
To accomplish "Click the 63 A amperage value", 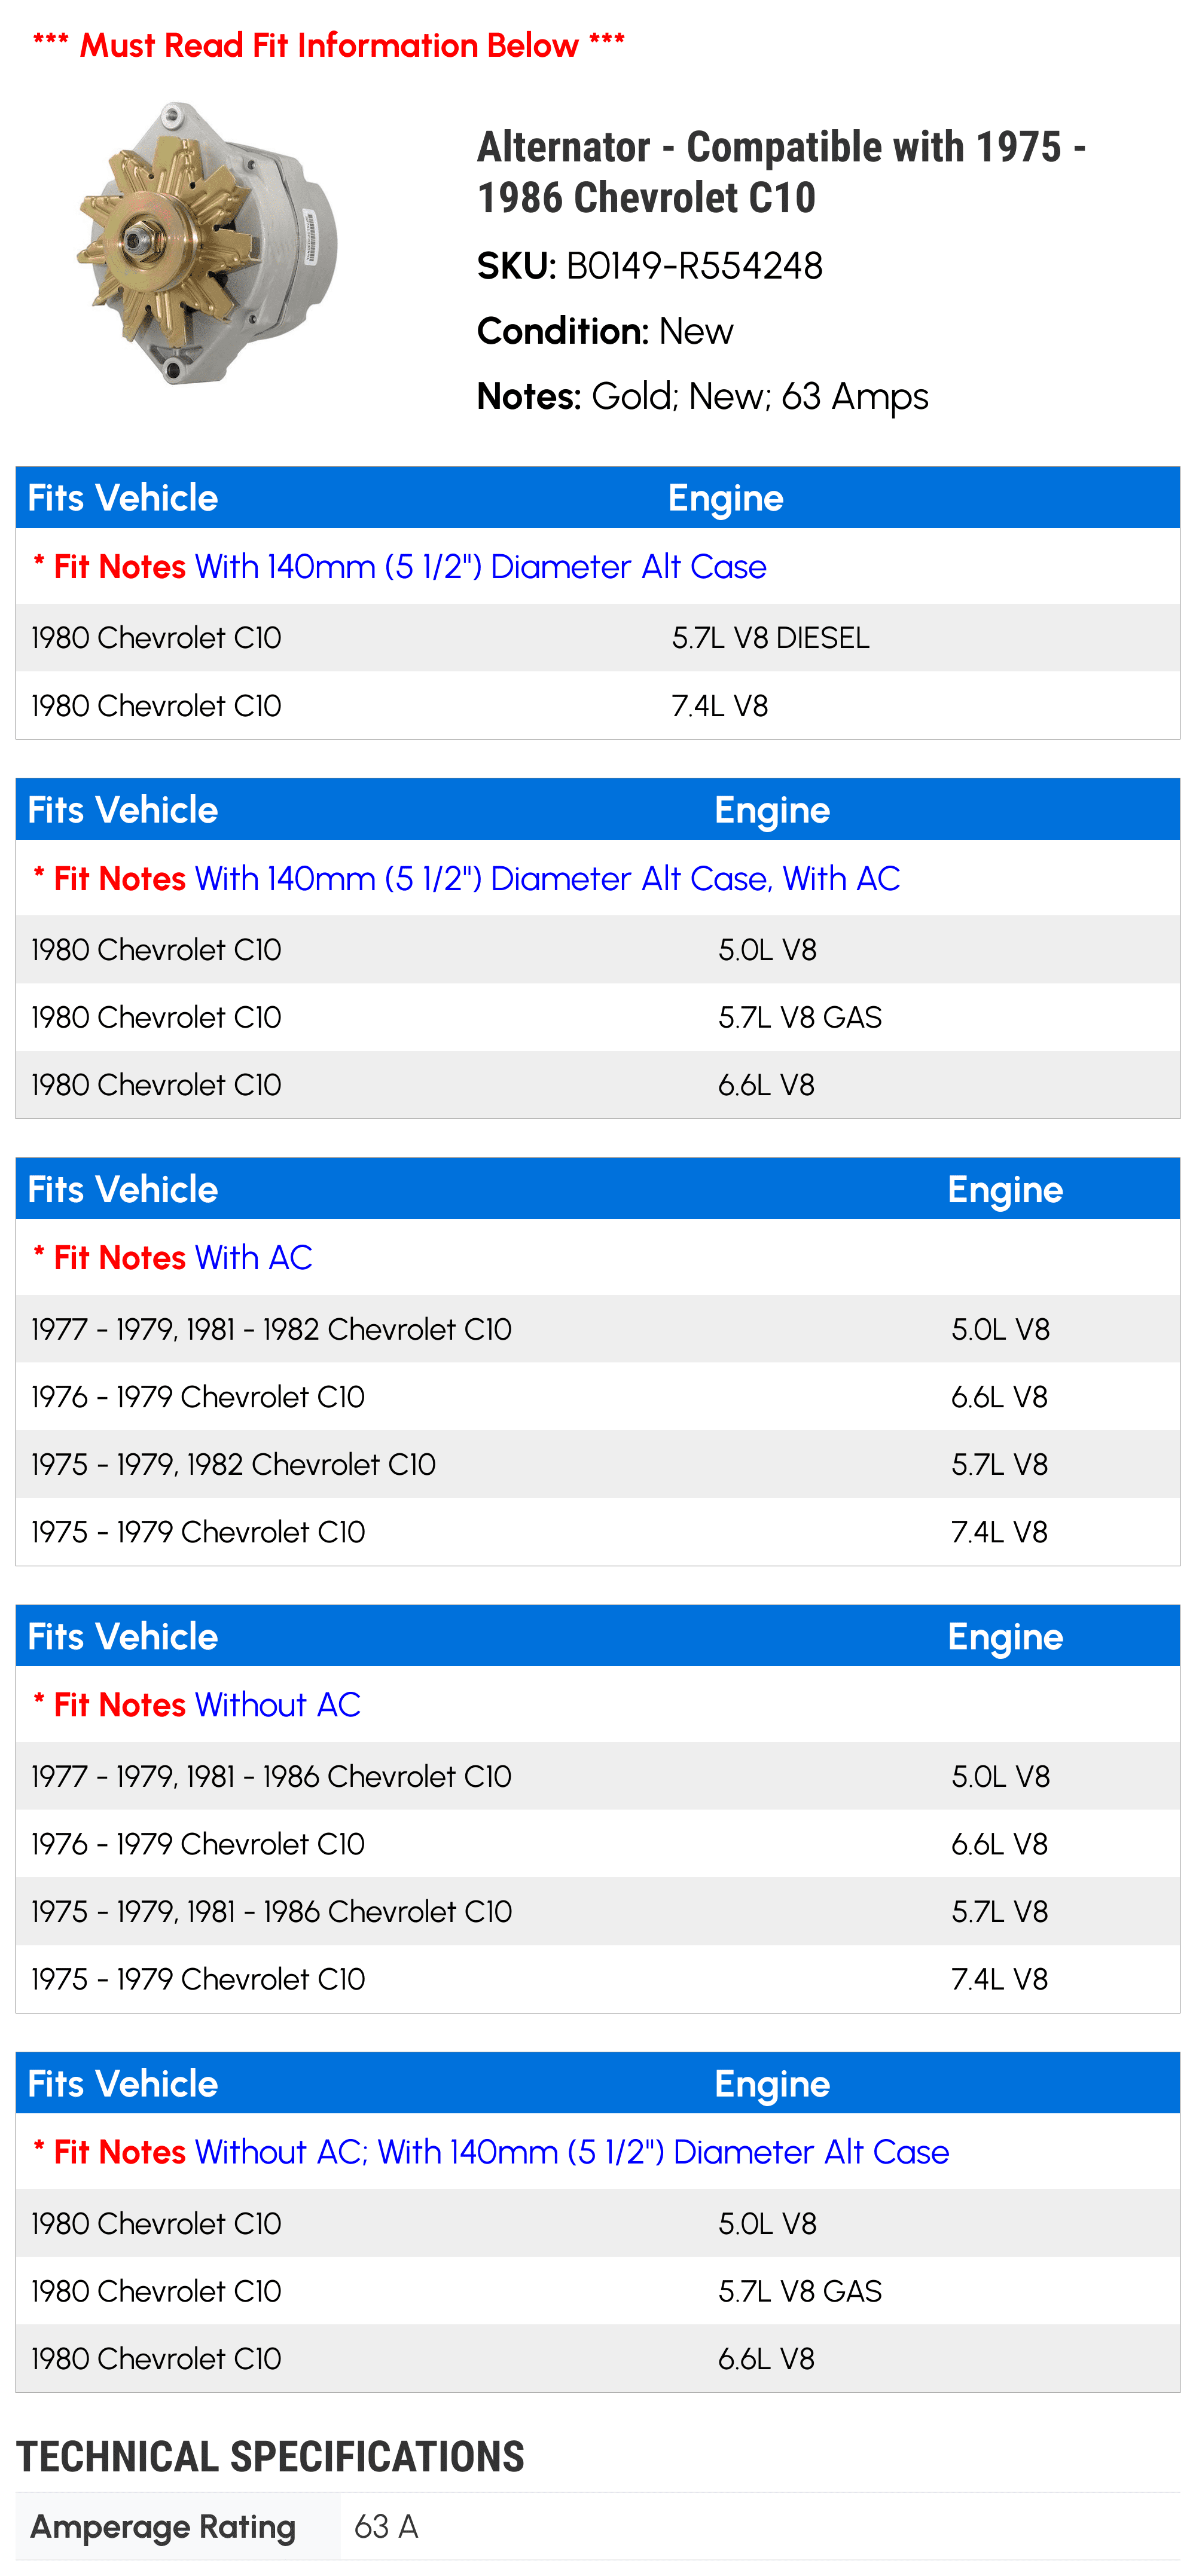I will tap(386, 2526).
